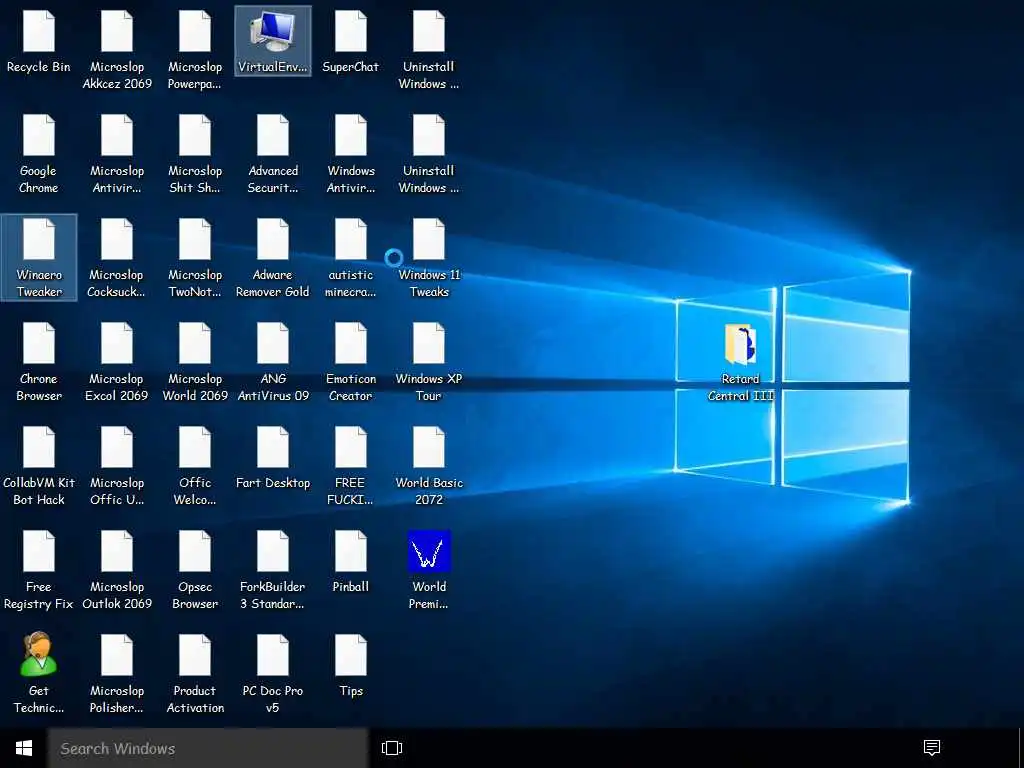
Task: Launch PC Doc Pro v5
Action: coord(273,673)
